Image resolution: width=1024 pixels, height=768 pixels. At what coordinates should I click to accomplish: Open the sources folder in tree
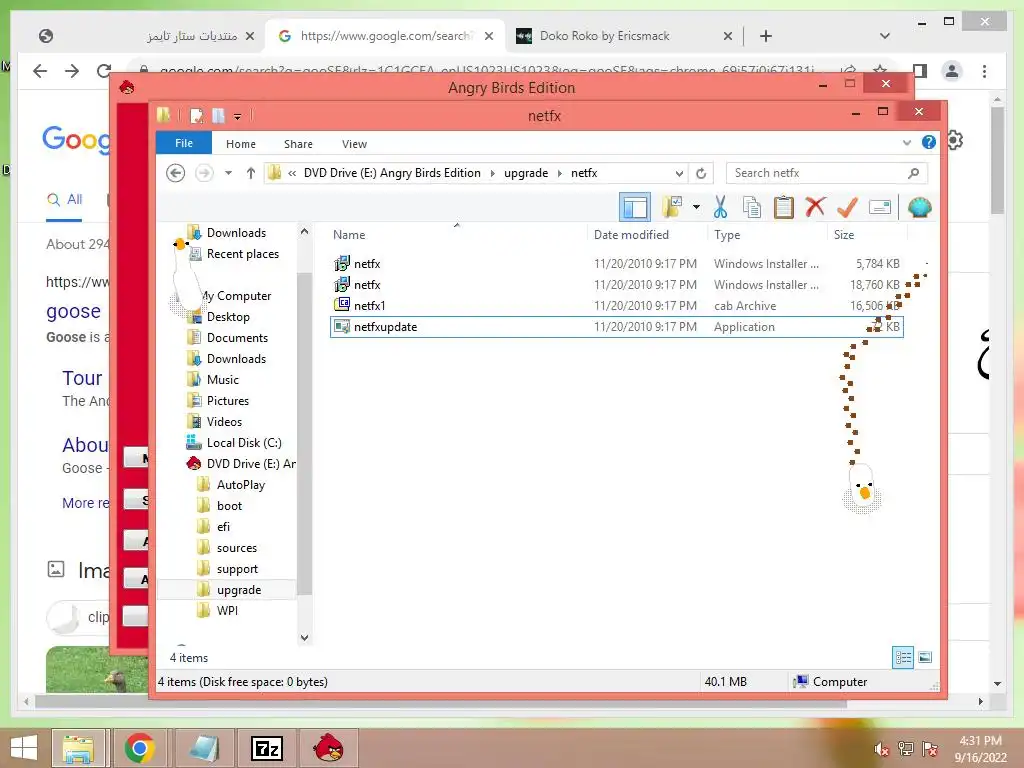tap(236, 548)
